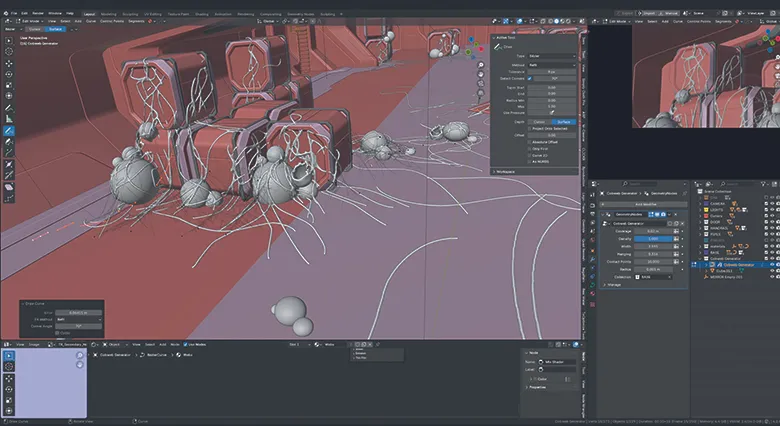
Task: Remove the GeometryNodes modifier with X
Action: pos(676,214)
